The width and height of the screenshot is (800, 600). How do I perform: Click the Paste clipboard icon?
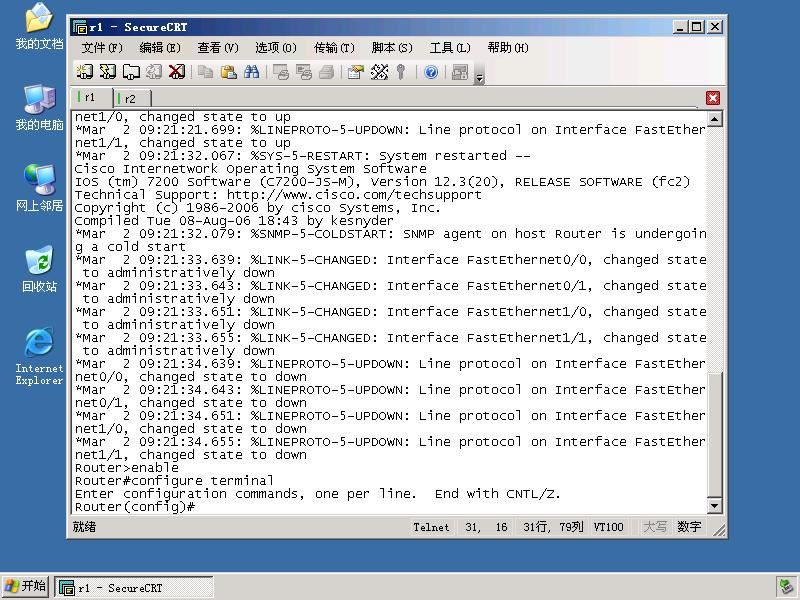tap(229, 72)
